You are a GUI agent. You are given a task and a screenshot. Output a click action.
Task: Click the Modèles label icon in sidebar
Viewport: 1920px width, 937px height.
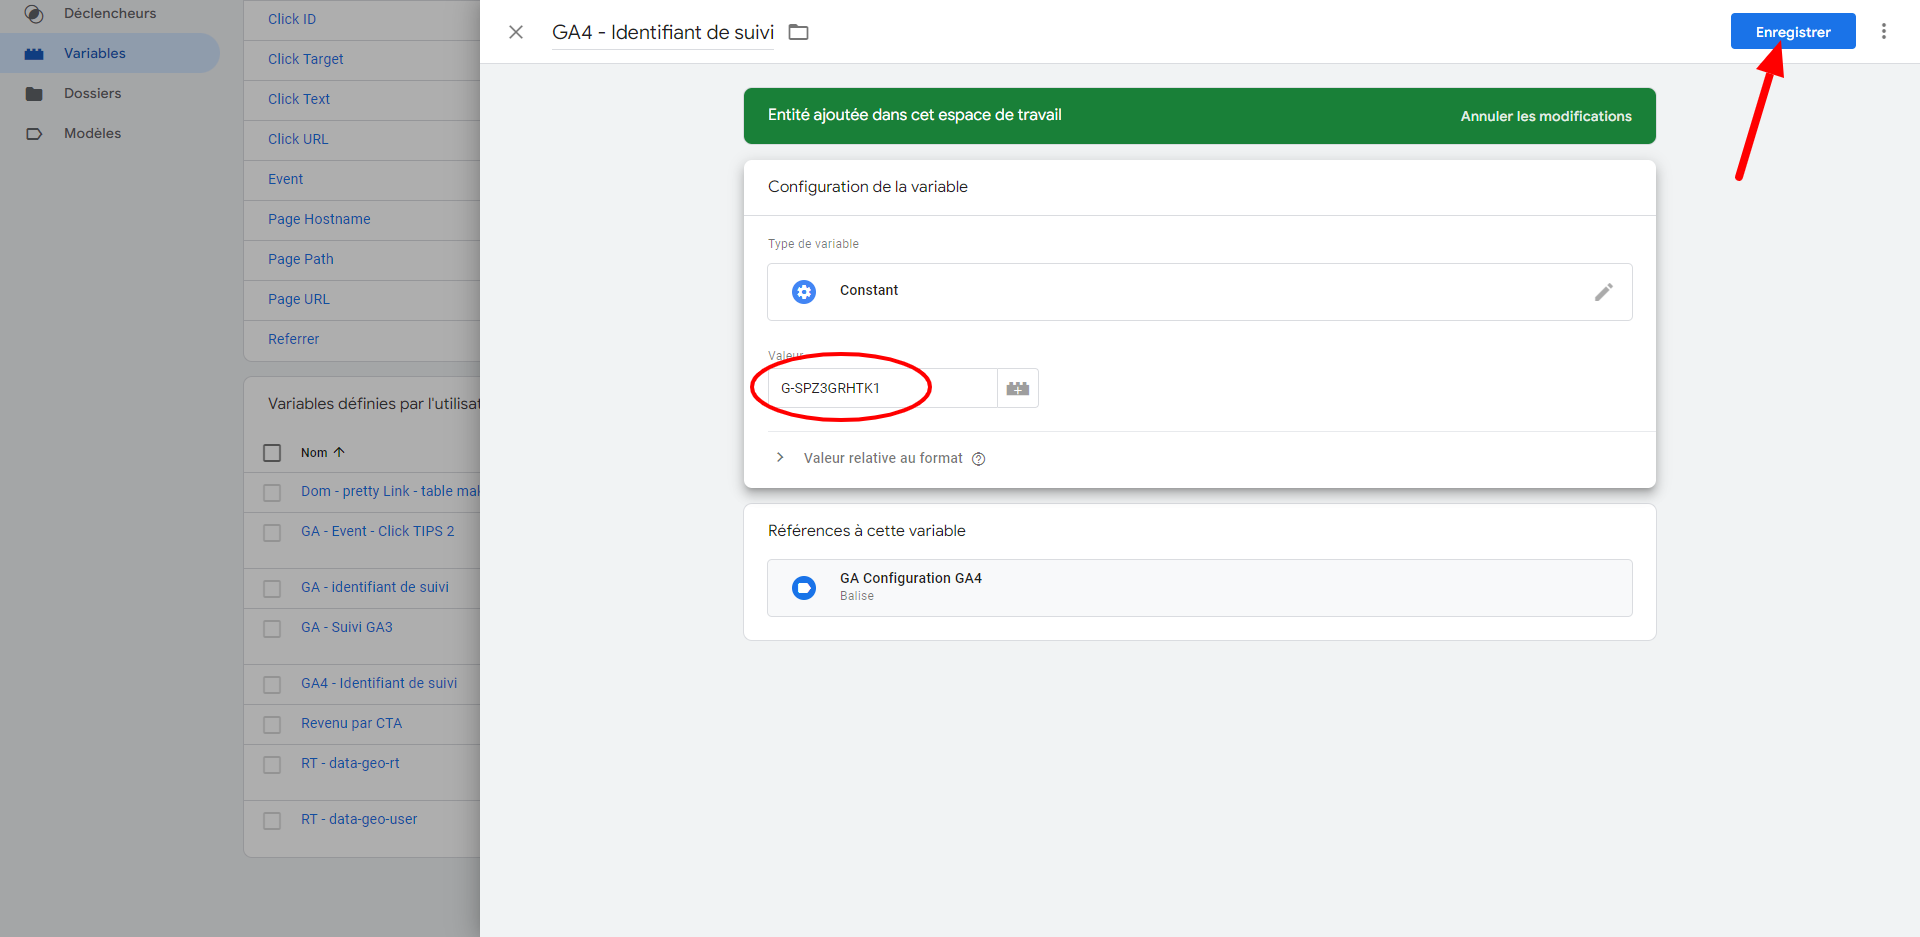pos(34,134)
